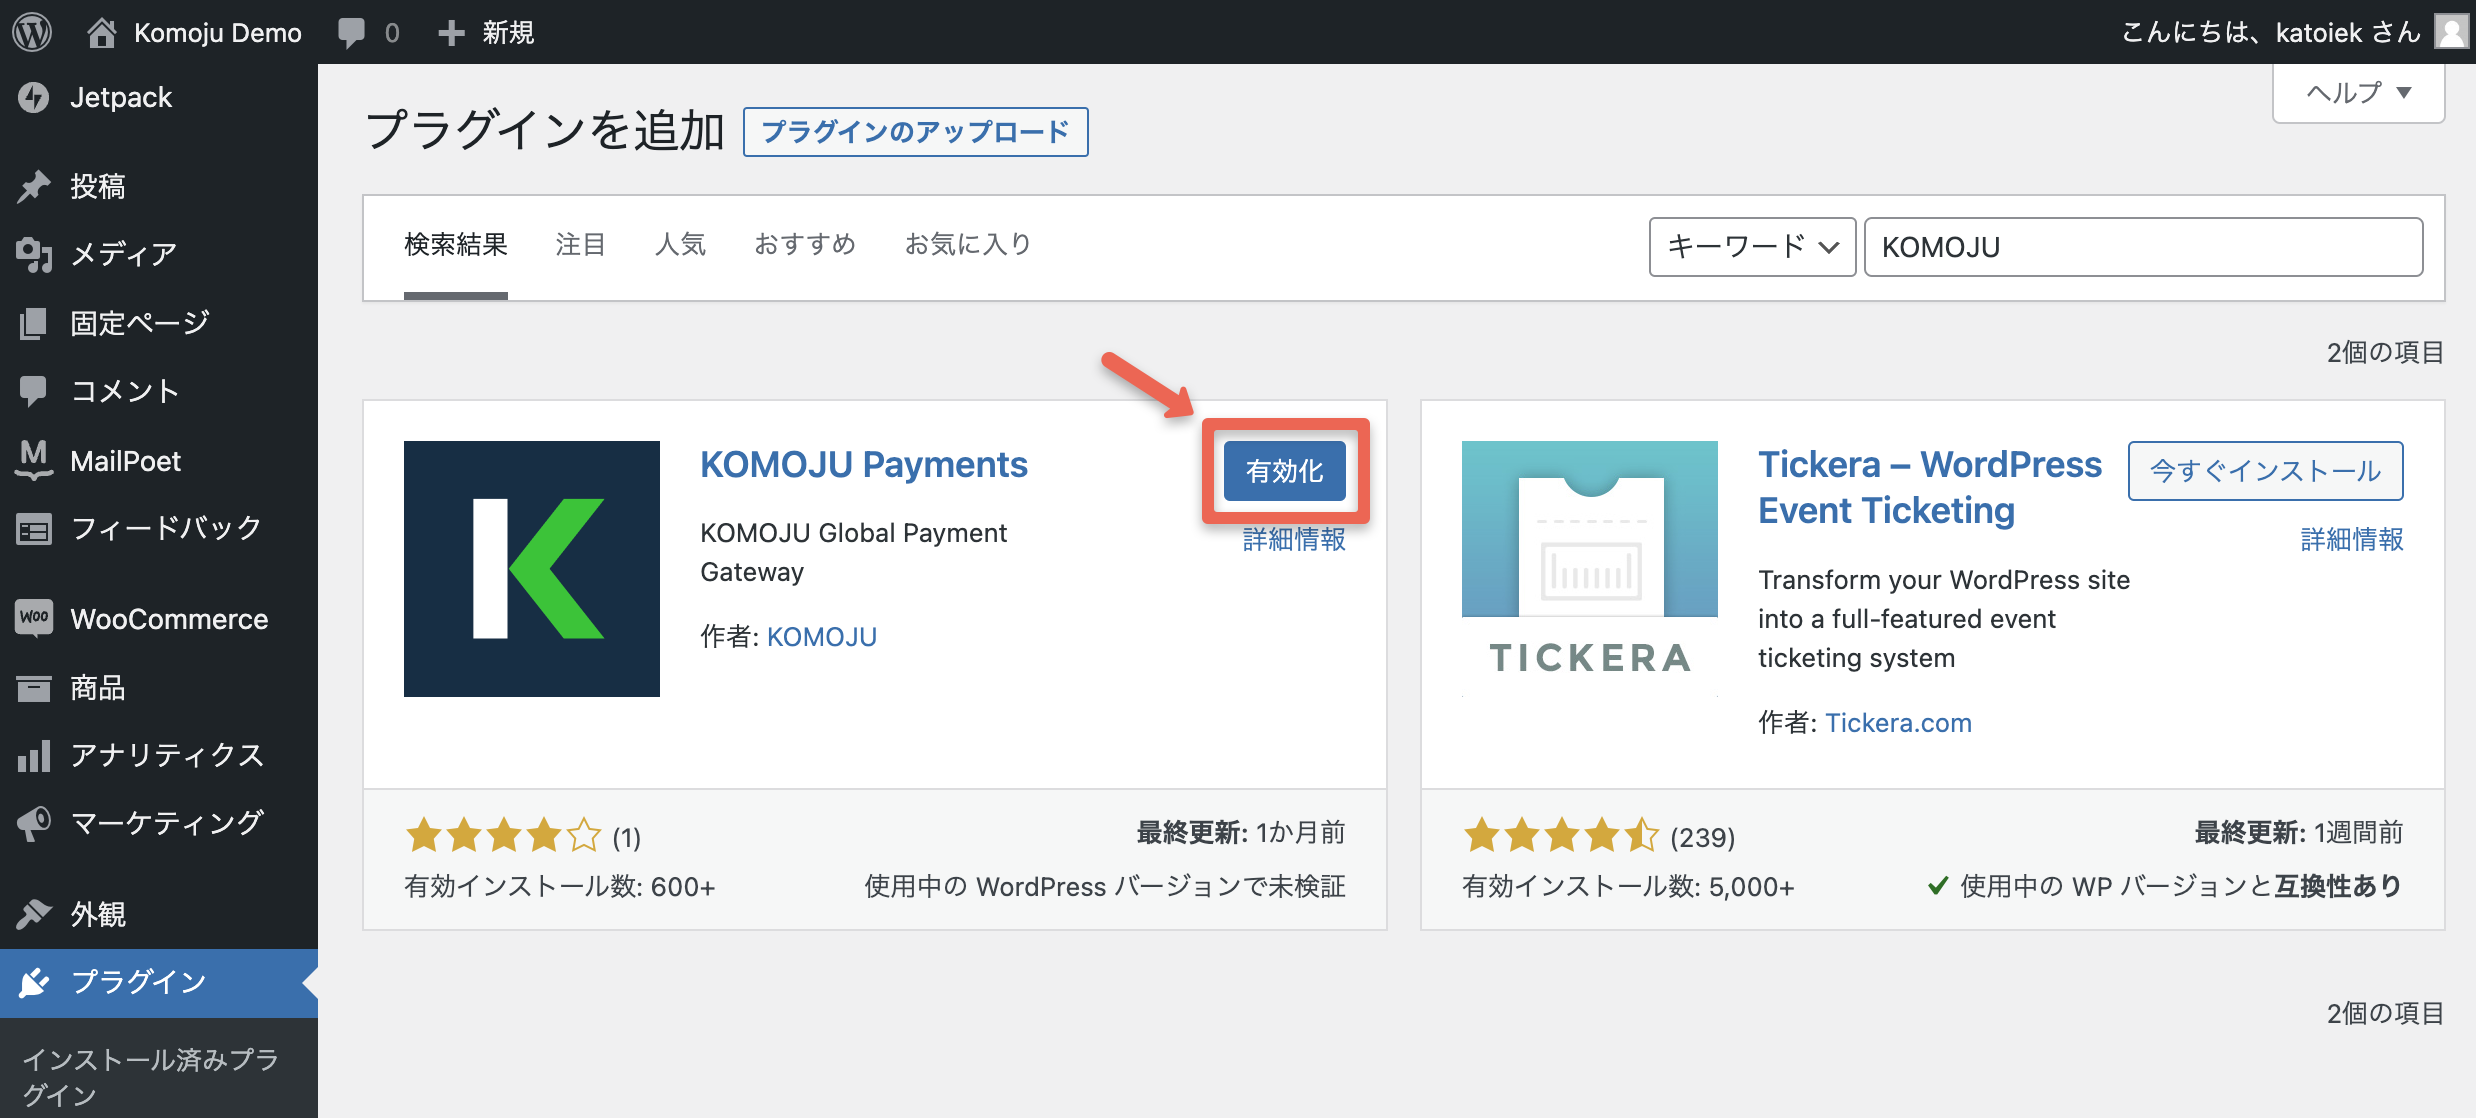Expand the ヘルプ help dropdown
The height and width of the screenshot is (1118, 2476).
tap(2358, 93)
